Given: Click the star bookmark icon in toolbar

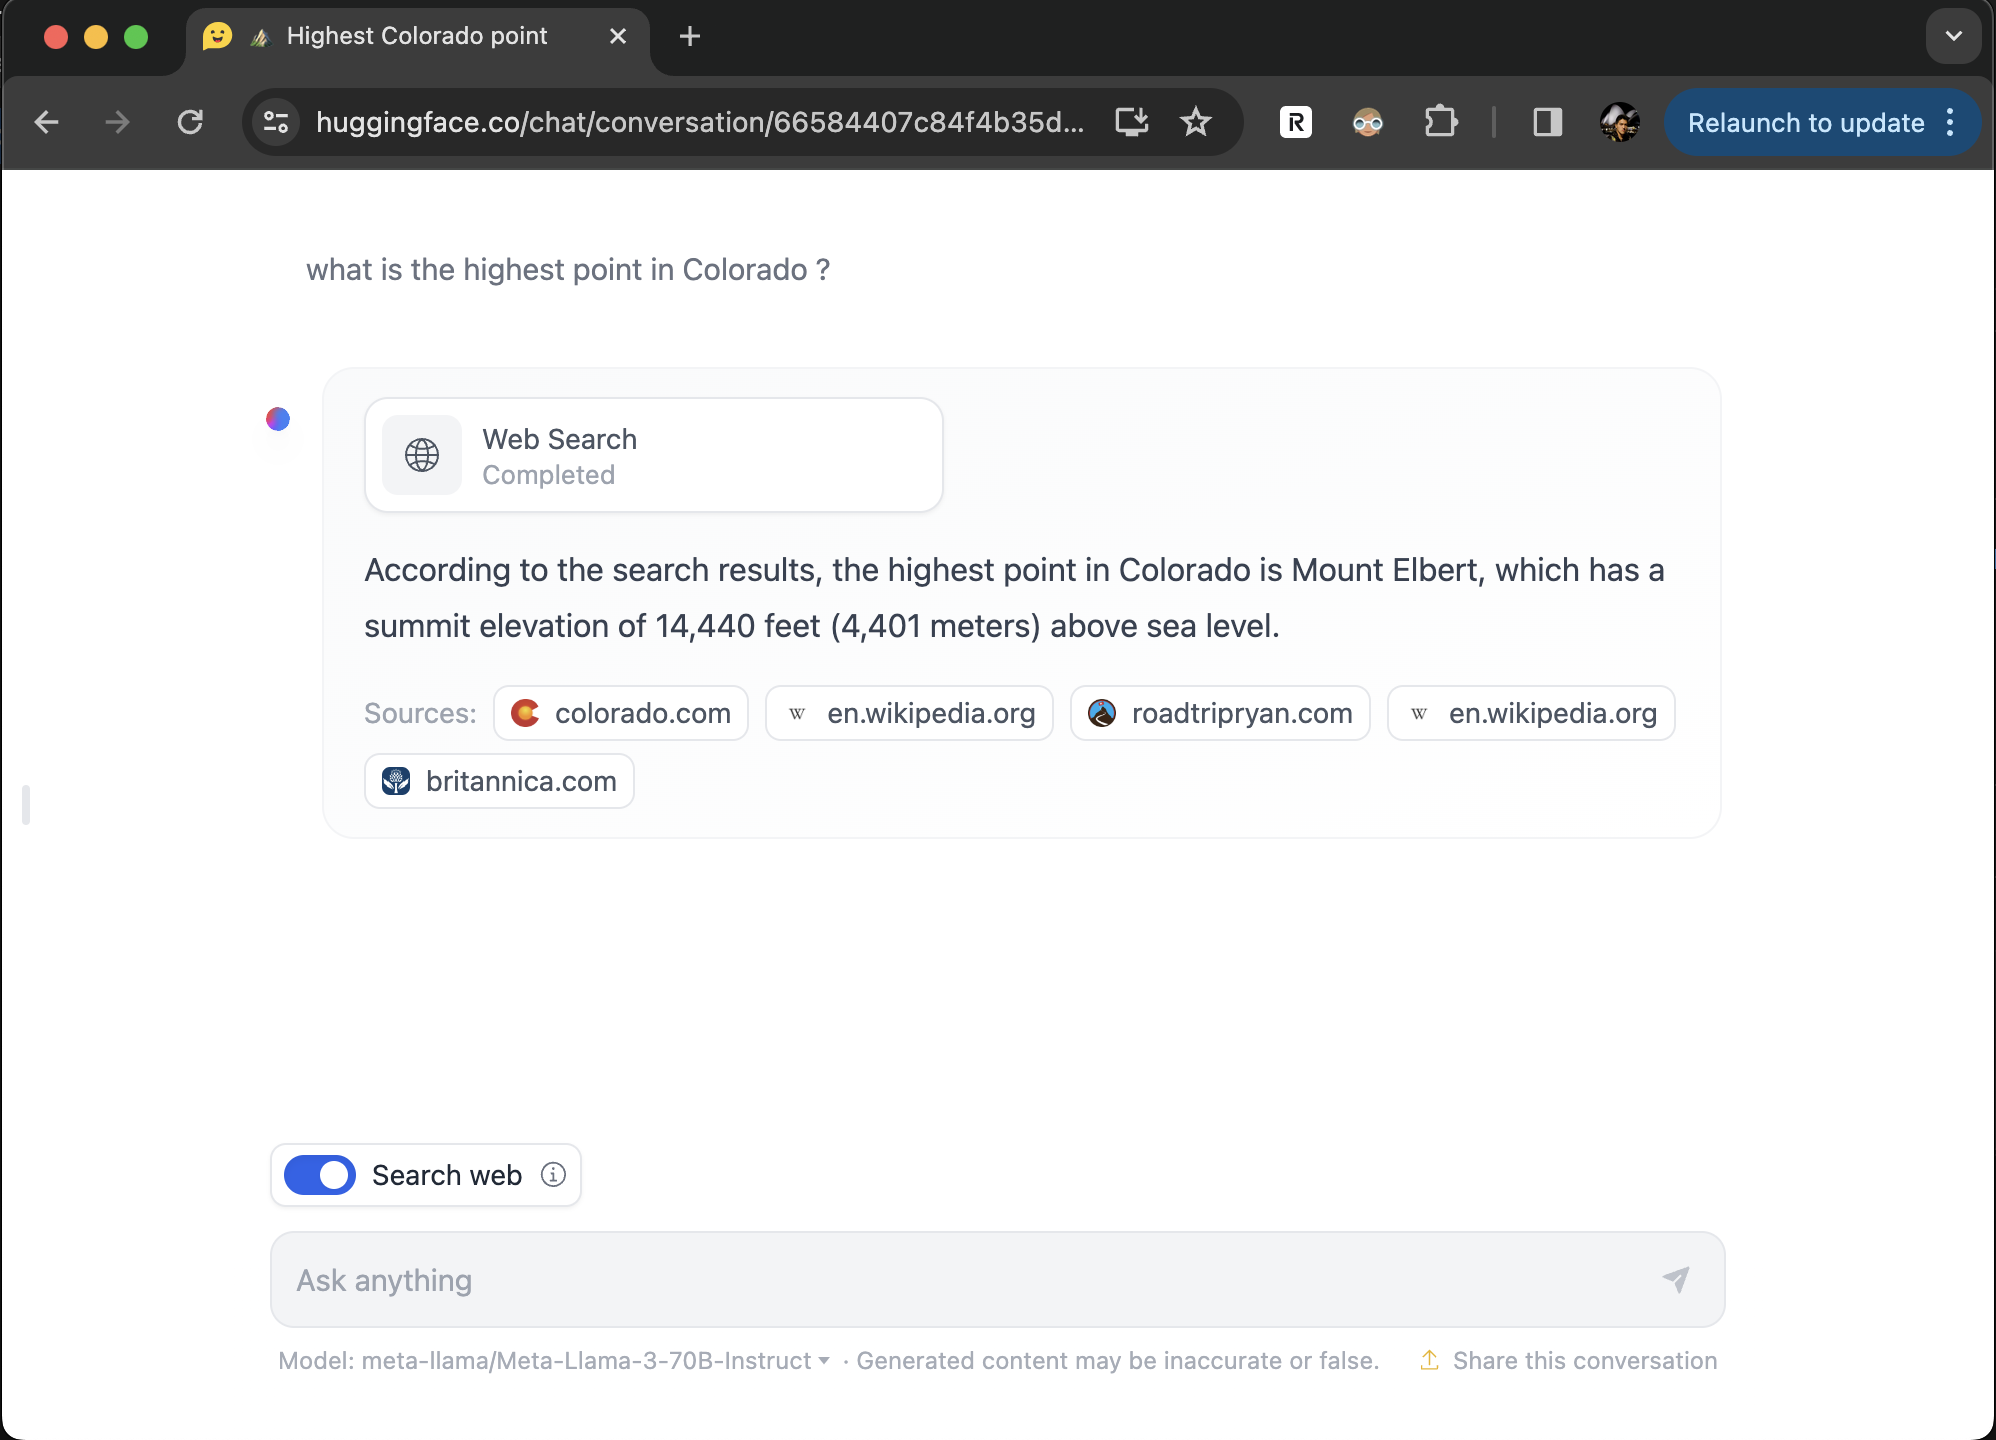Looking at the screenshot, I should pos(1196,124).
